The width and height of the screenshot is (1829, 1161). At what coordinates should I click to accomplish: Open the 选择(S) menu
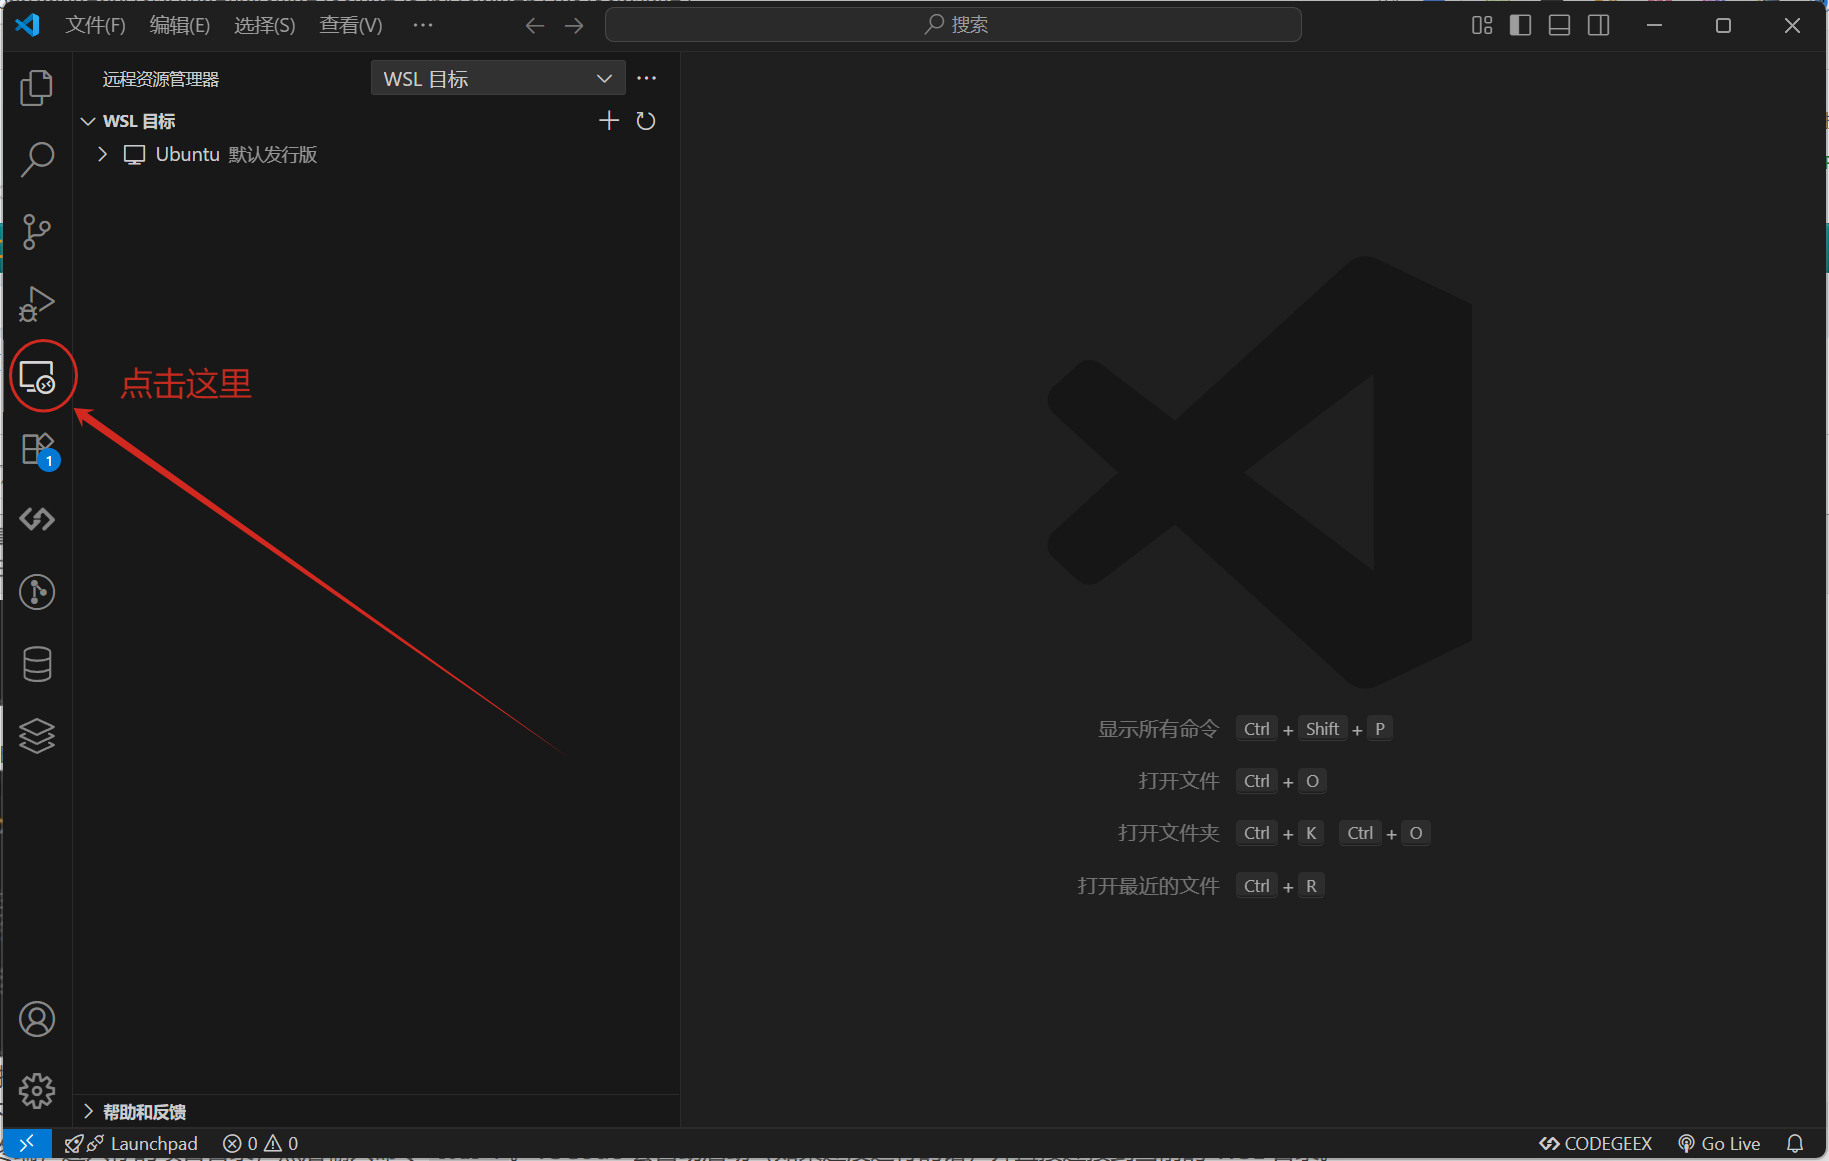(265, 25)
